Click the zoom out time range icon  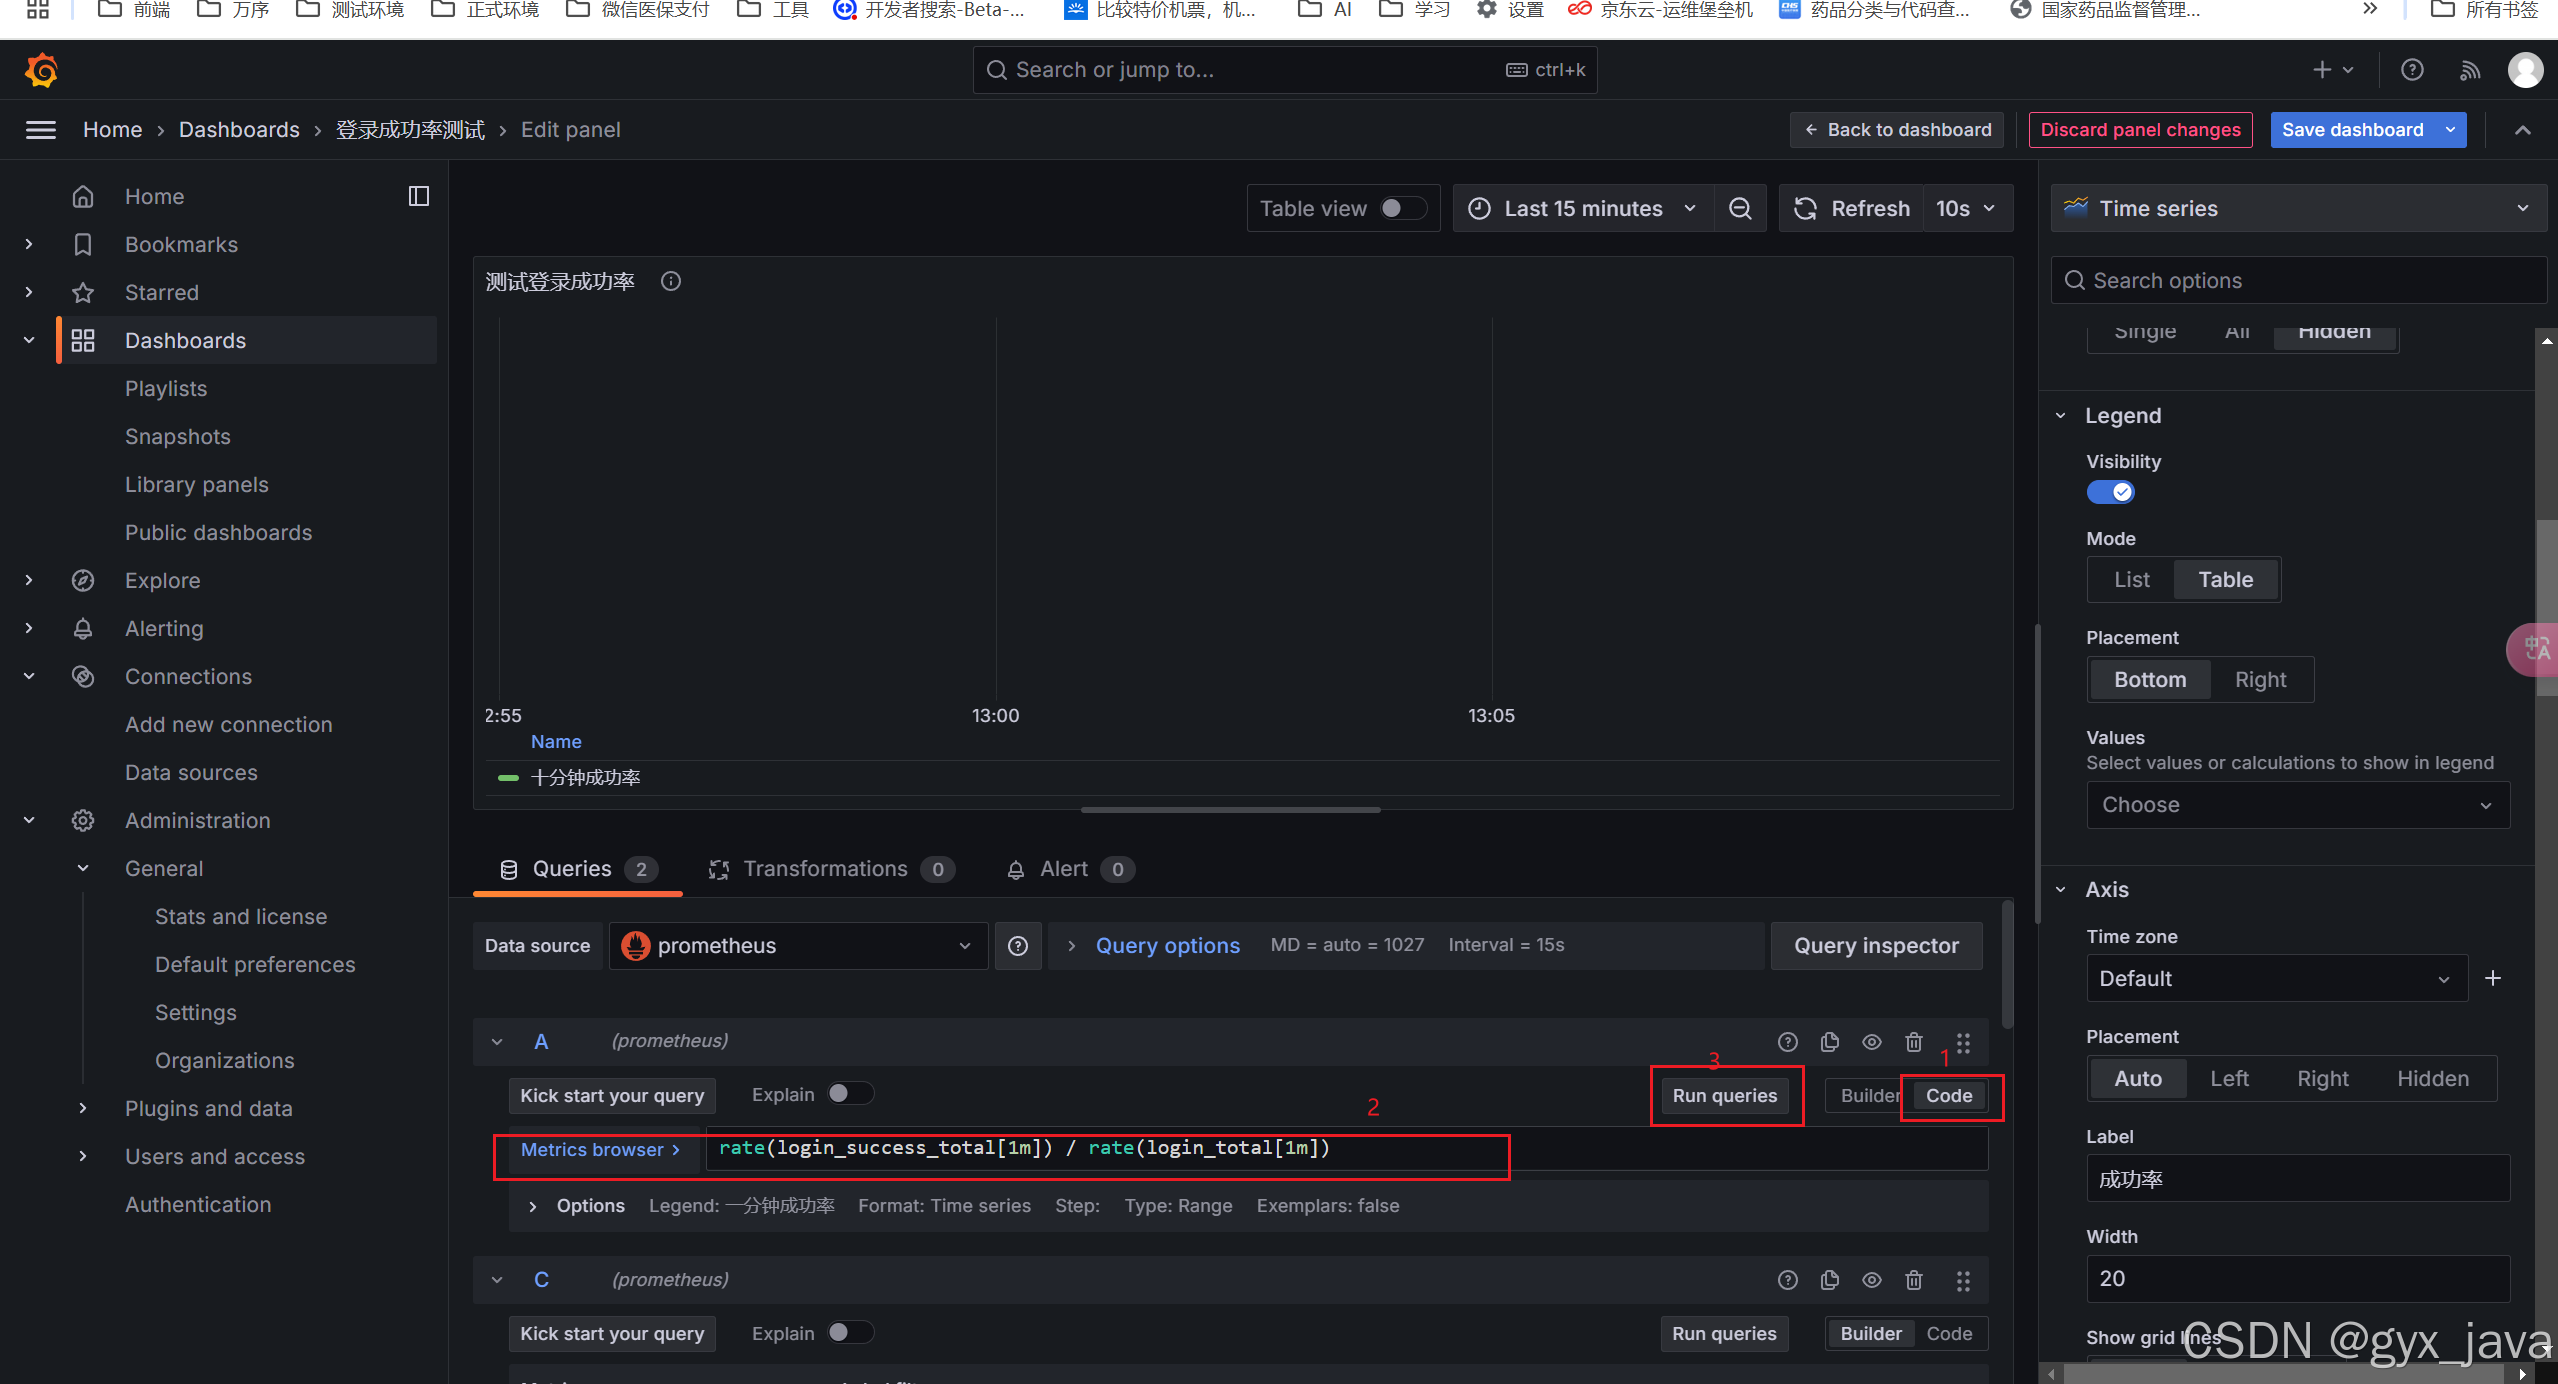[x=1740, y=208]
